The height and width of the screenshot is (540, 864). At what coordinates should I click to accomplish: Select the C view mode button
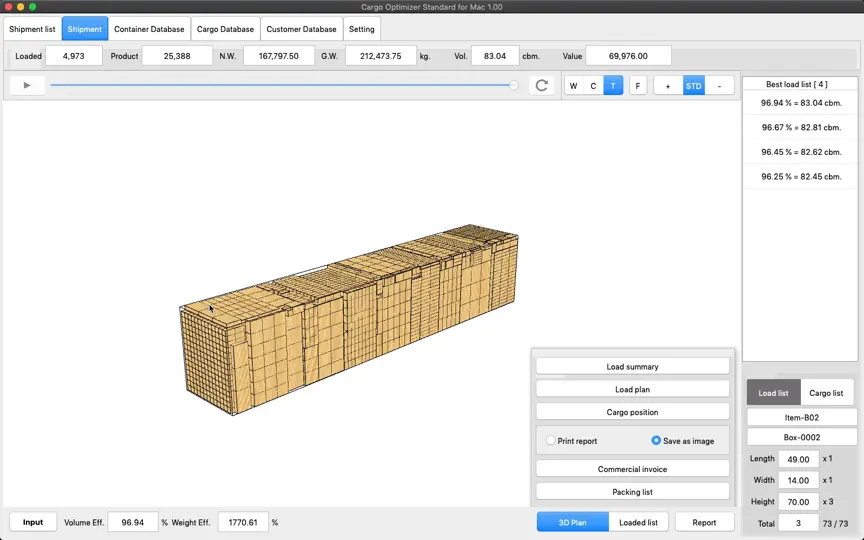(593, 86)
